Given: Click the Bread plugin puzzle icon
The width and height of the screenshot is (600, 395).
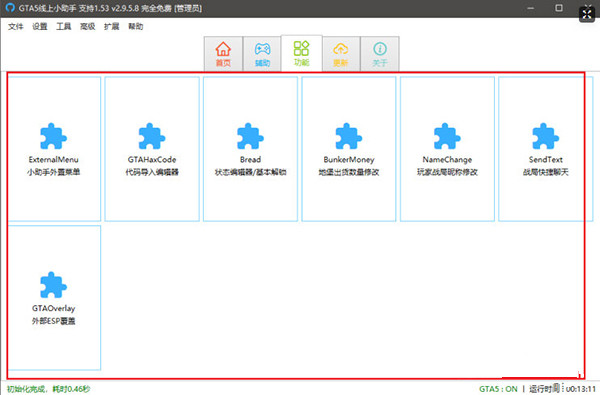Looking at the screenshot, I should [x=250, y=136].
